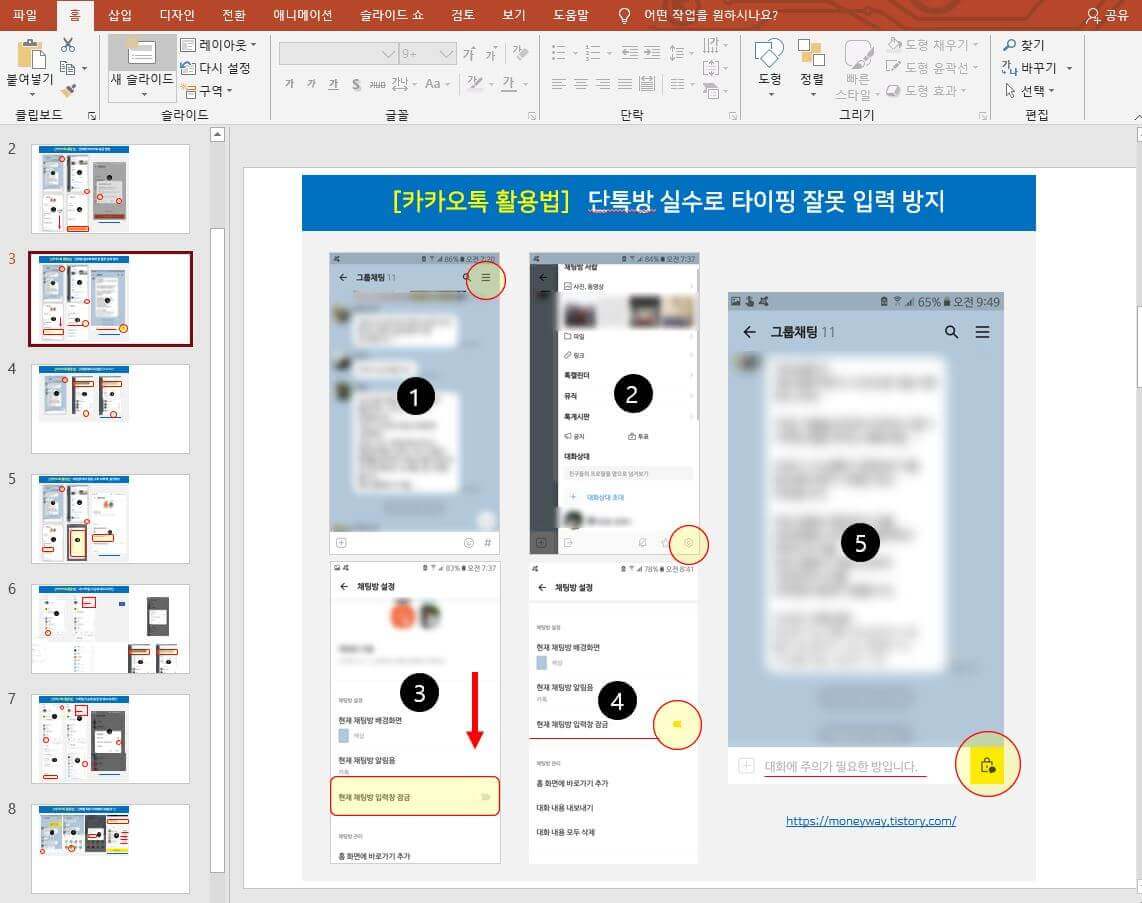Select the Format Painter brush icon
Image resolution: width=1142 pixels, height=903 pixels.
click(x=68, y=90)
